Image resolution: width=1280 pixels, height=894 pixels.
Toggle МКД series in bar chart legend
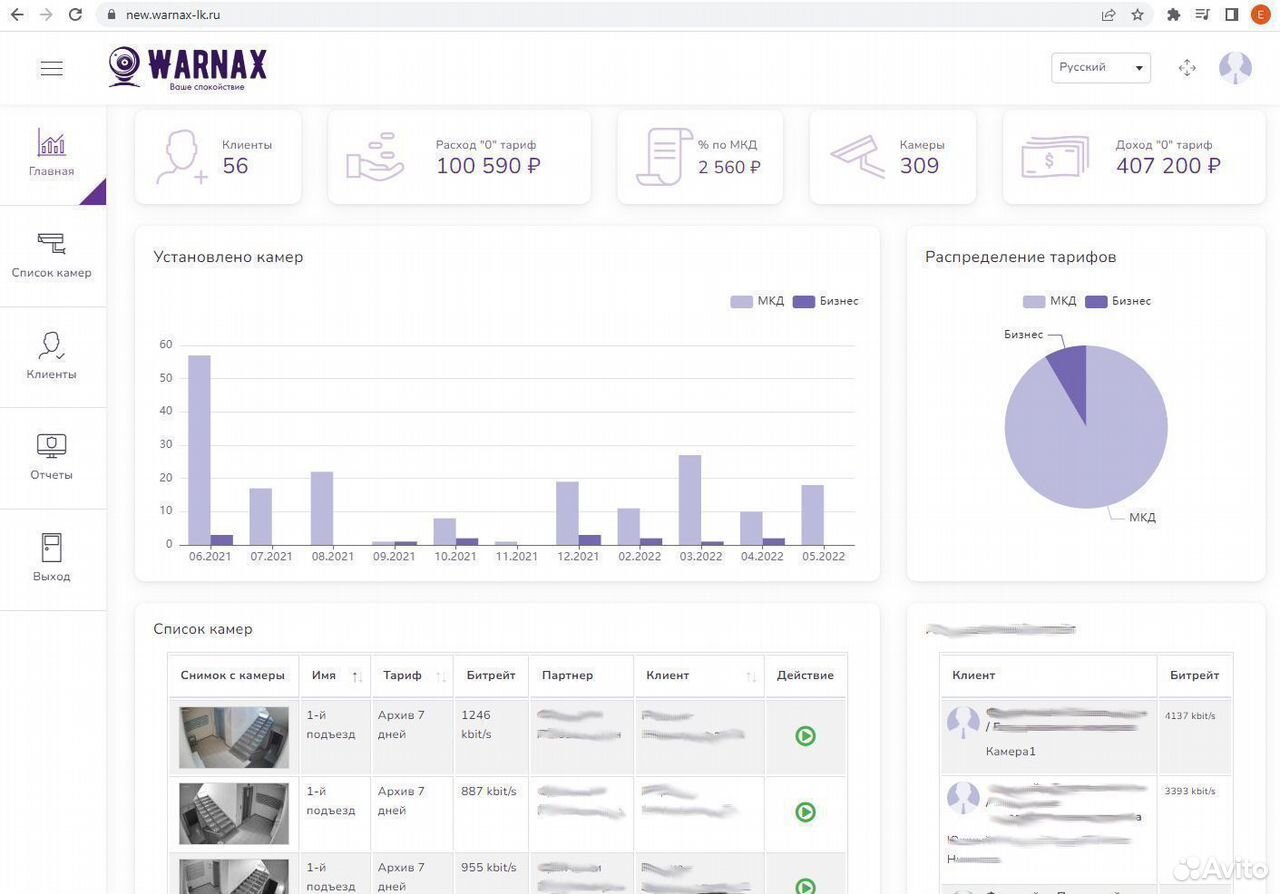[757, 301]
